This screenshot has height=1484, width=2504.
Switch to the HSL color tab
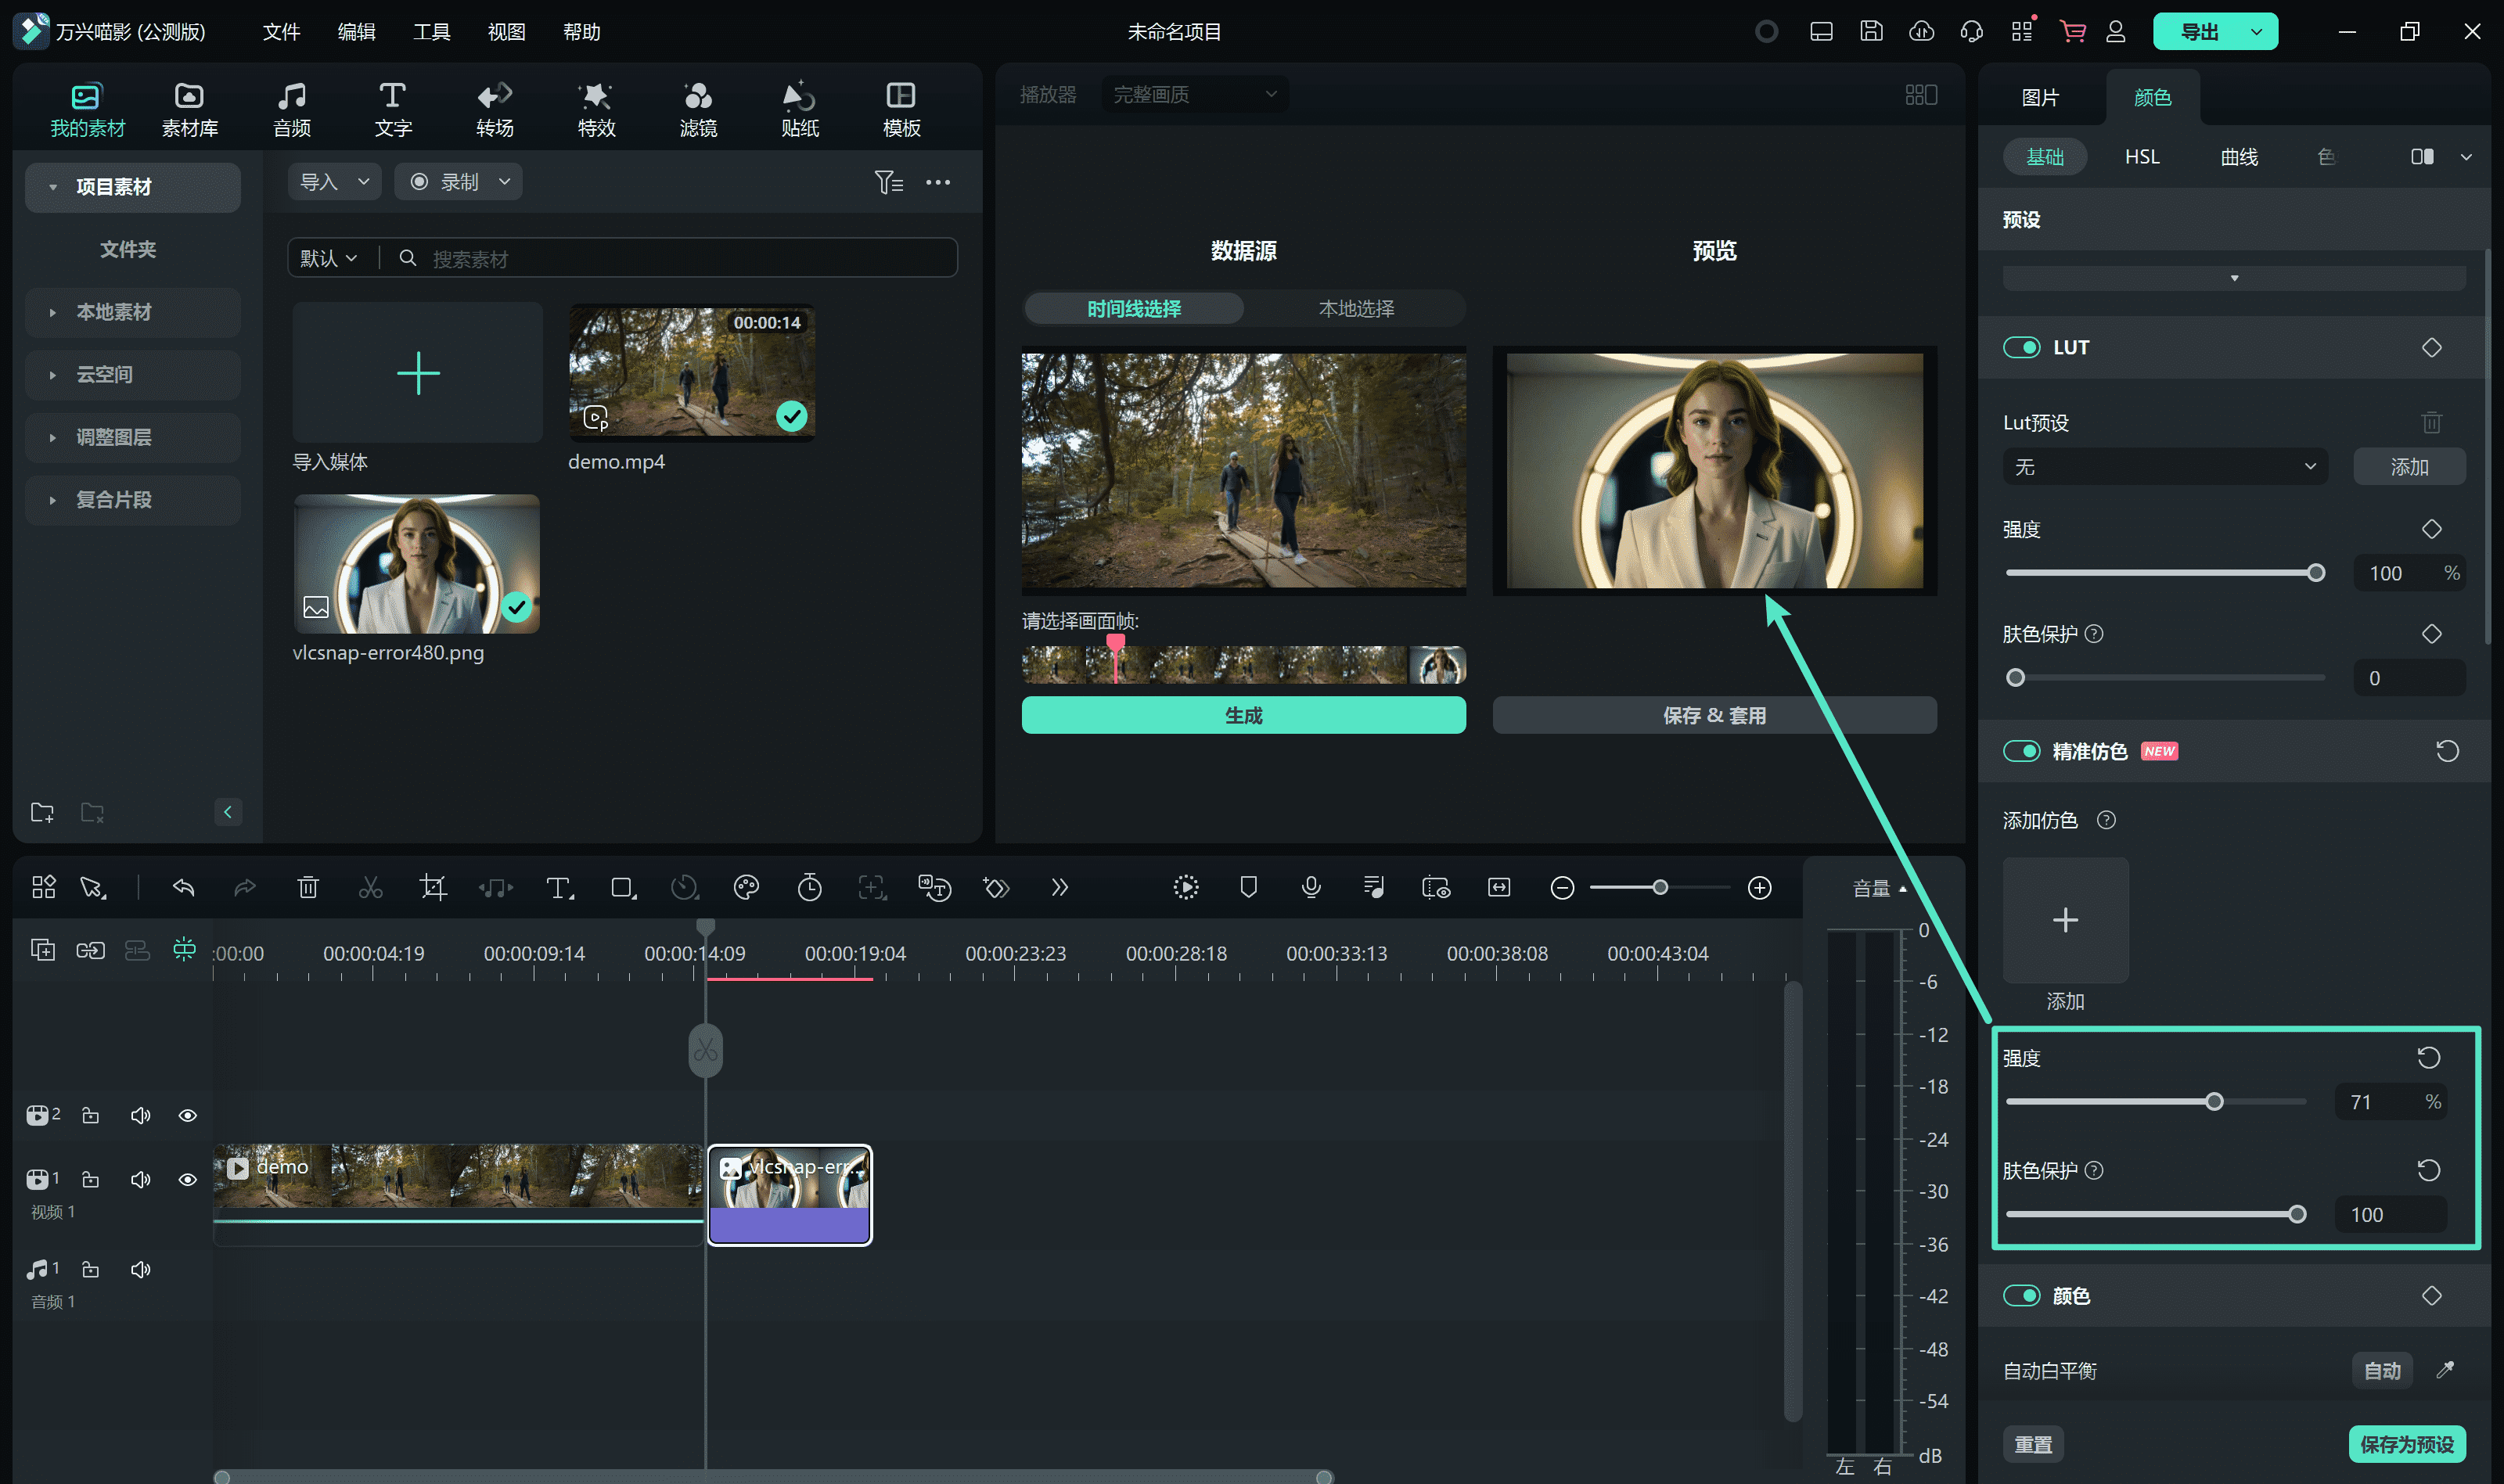pyautogui.click(x=2141, y=157)
